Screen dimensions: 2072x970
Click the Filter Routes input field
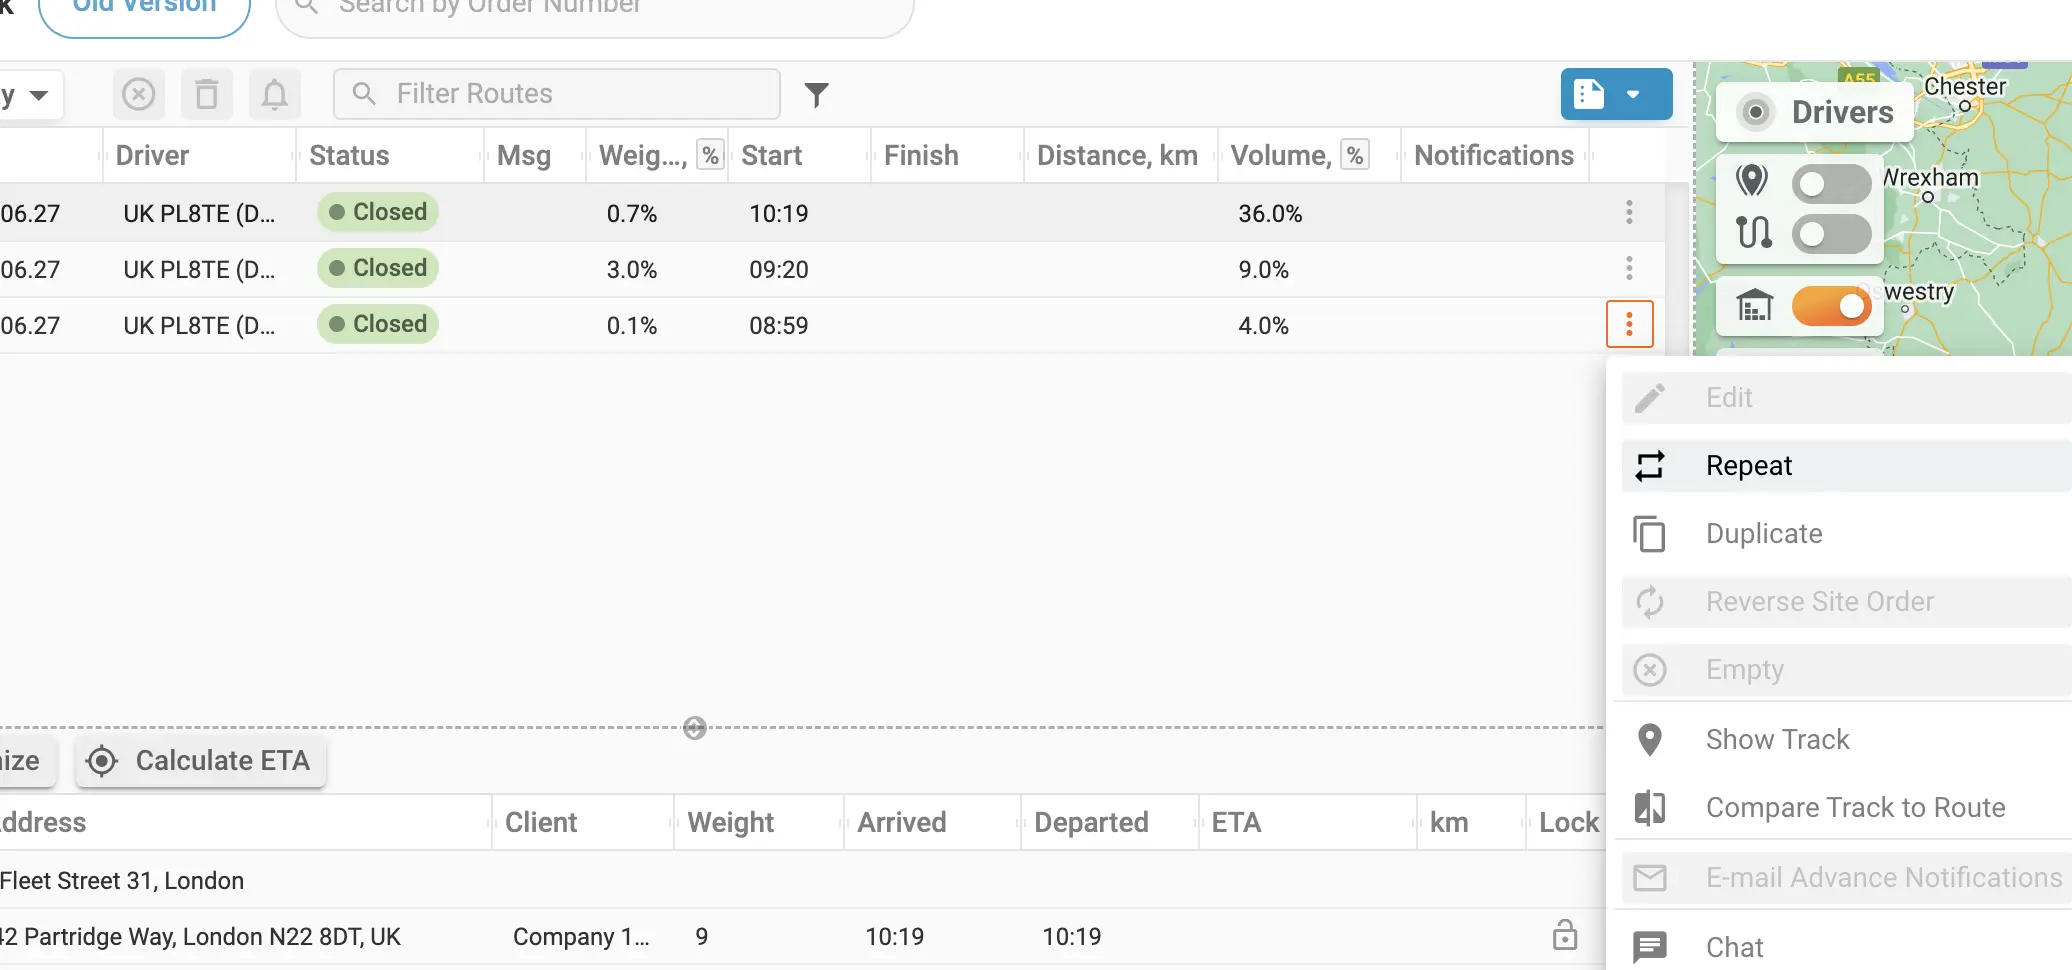[x=557, y=95]
